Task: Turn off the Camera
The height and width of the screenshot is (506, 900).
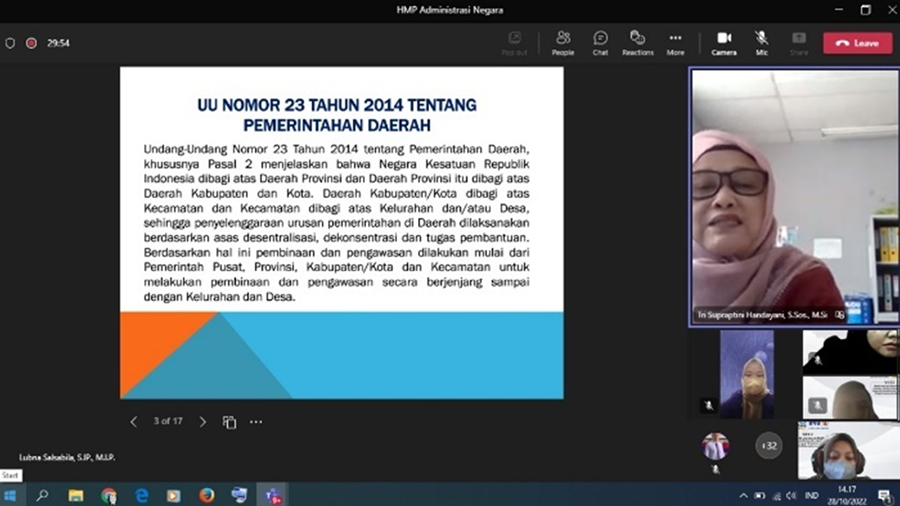Action: [724, 42]
